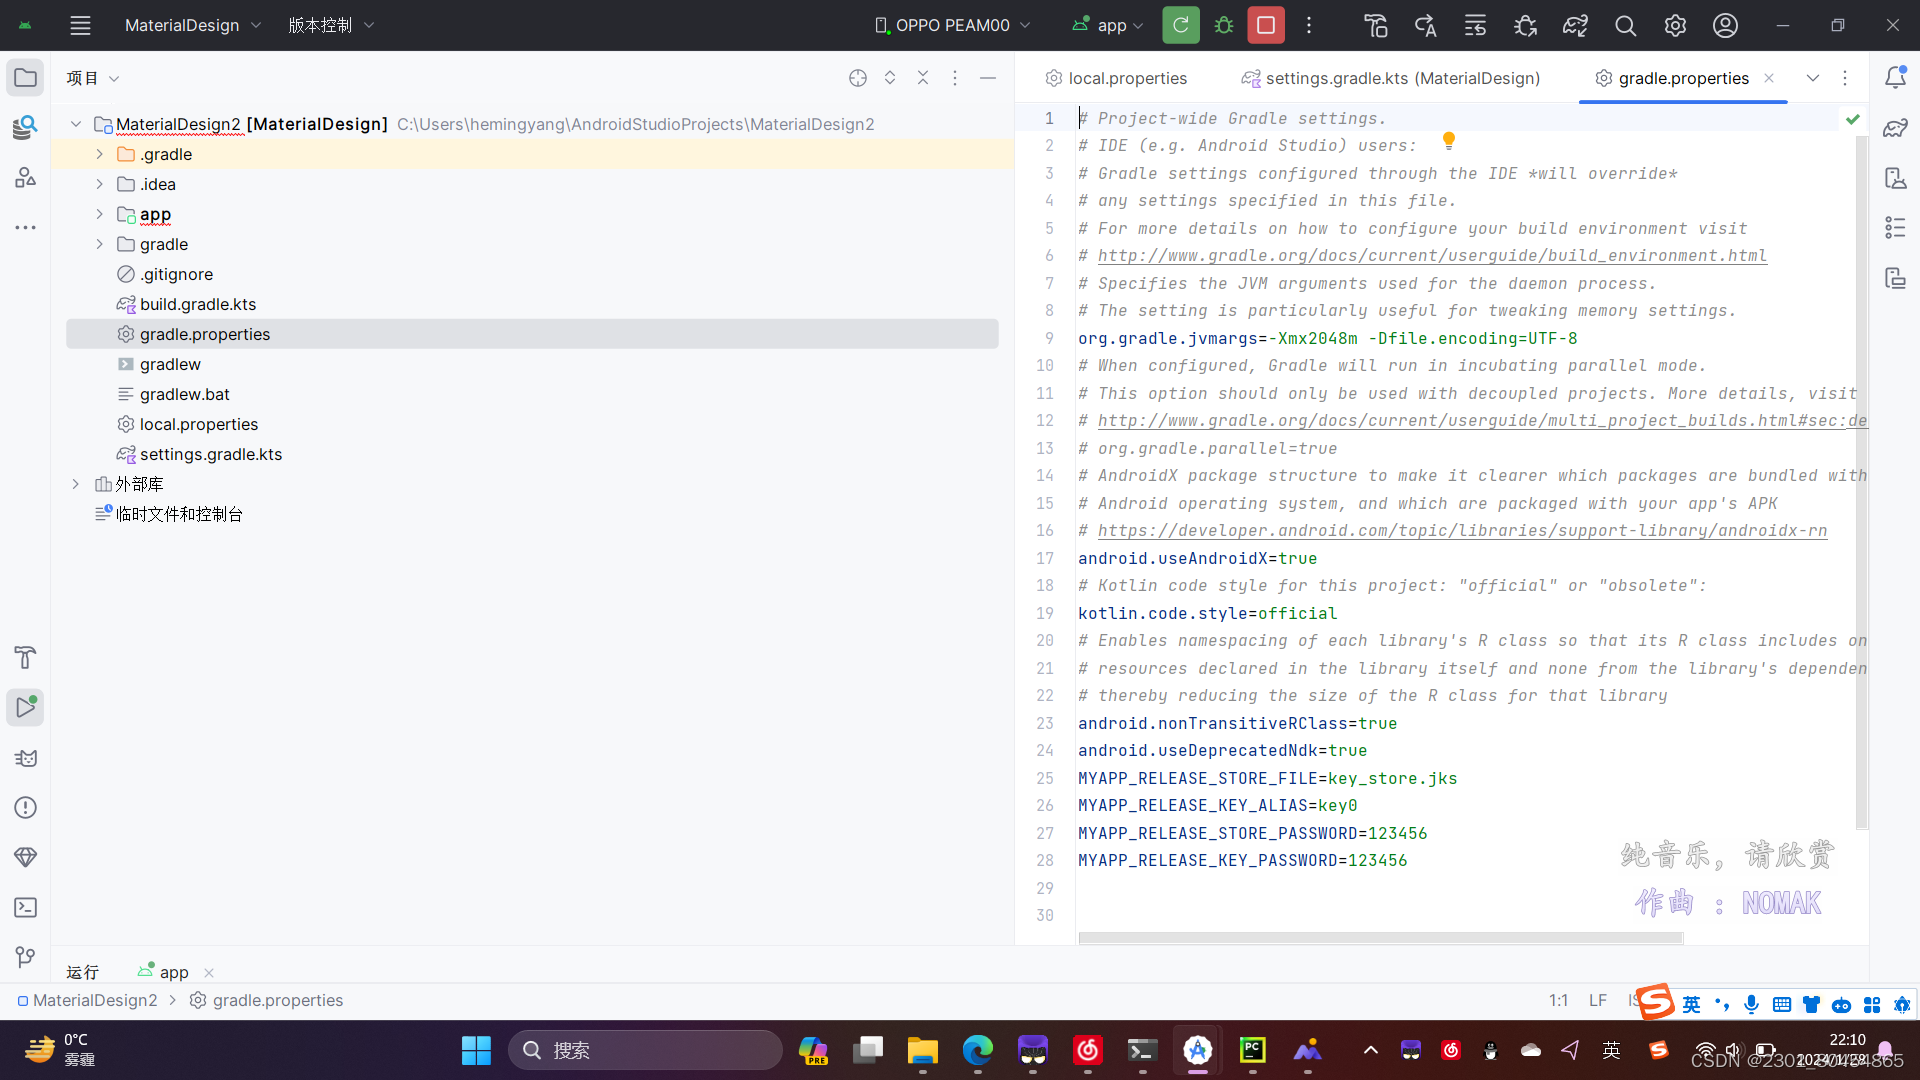
Task: Open the Windows Start menu
Action: pos(475,1050)
